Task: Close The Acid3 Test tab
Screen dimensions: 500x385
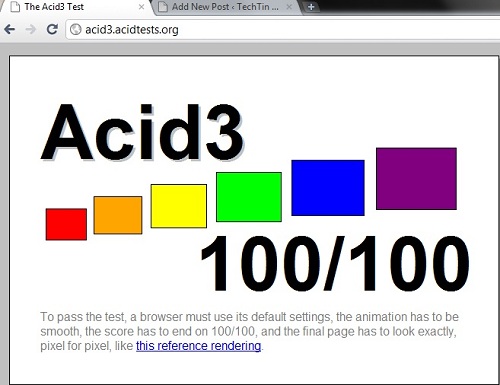Action: (142, 7)
